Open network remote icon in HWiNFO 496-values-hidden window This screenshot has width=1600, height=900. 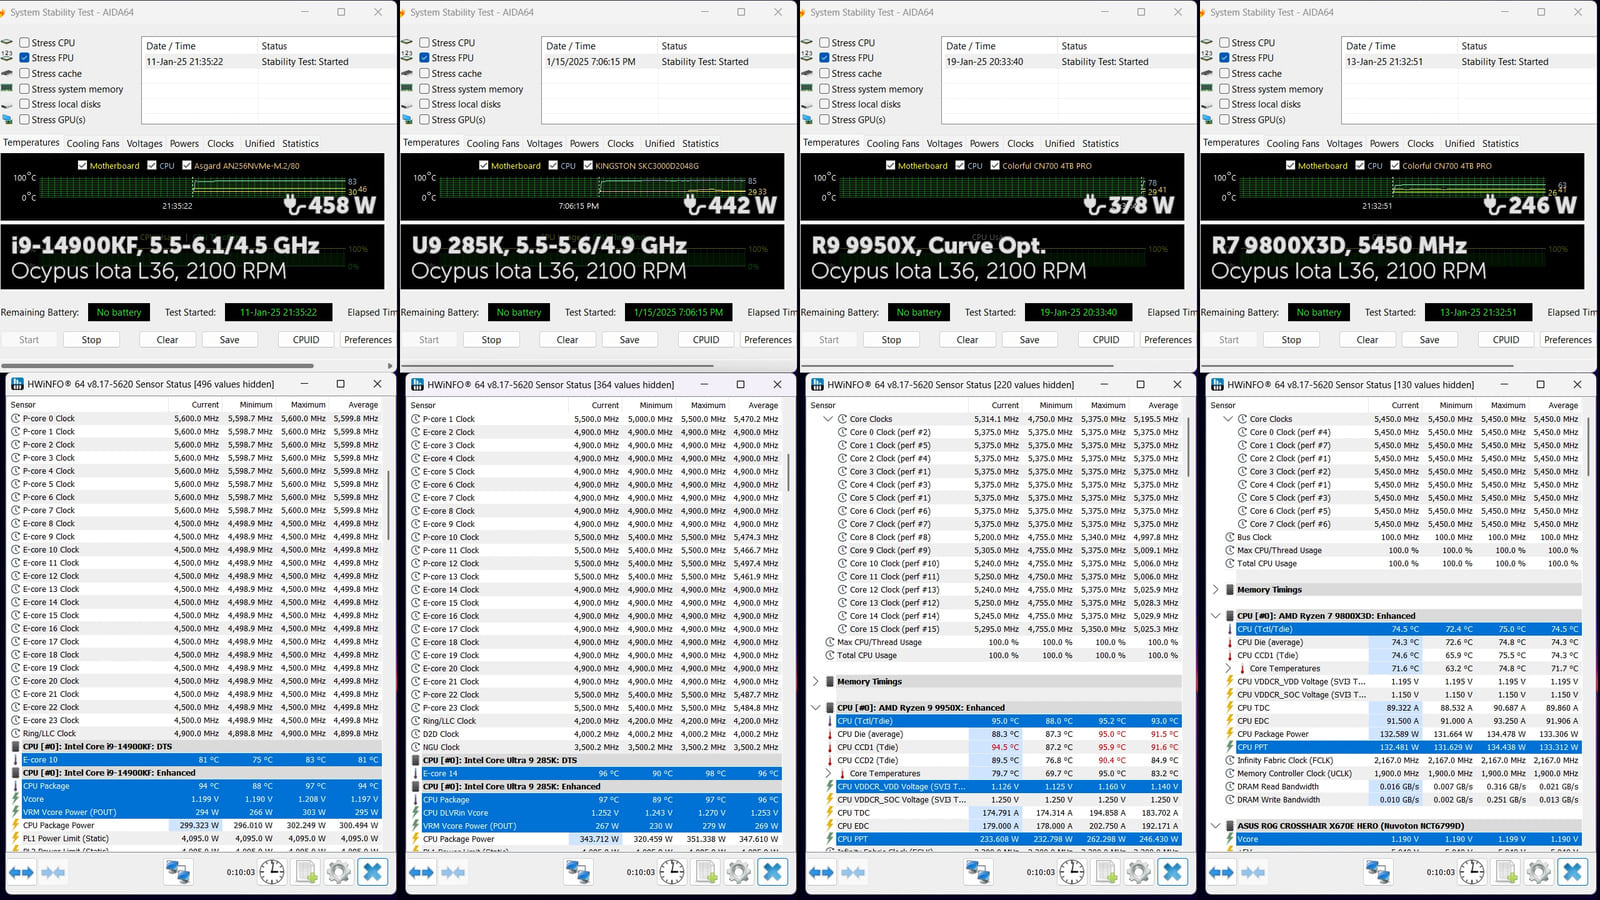(x=178, y=872)
